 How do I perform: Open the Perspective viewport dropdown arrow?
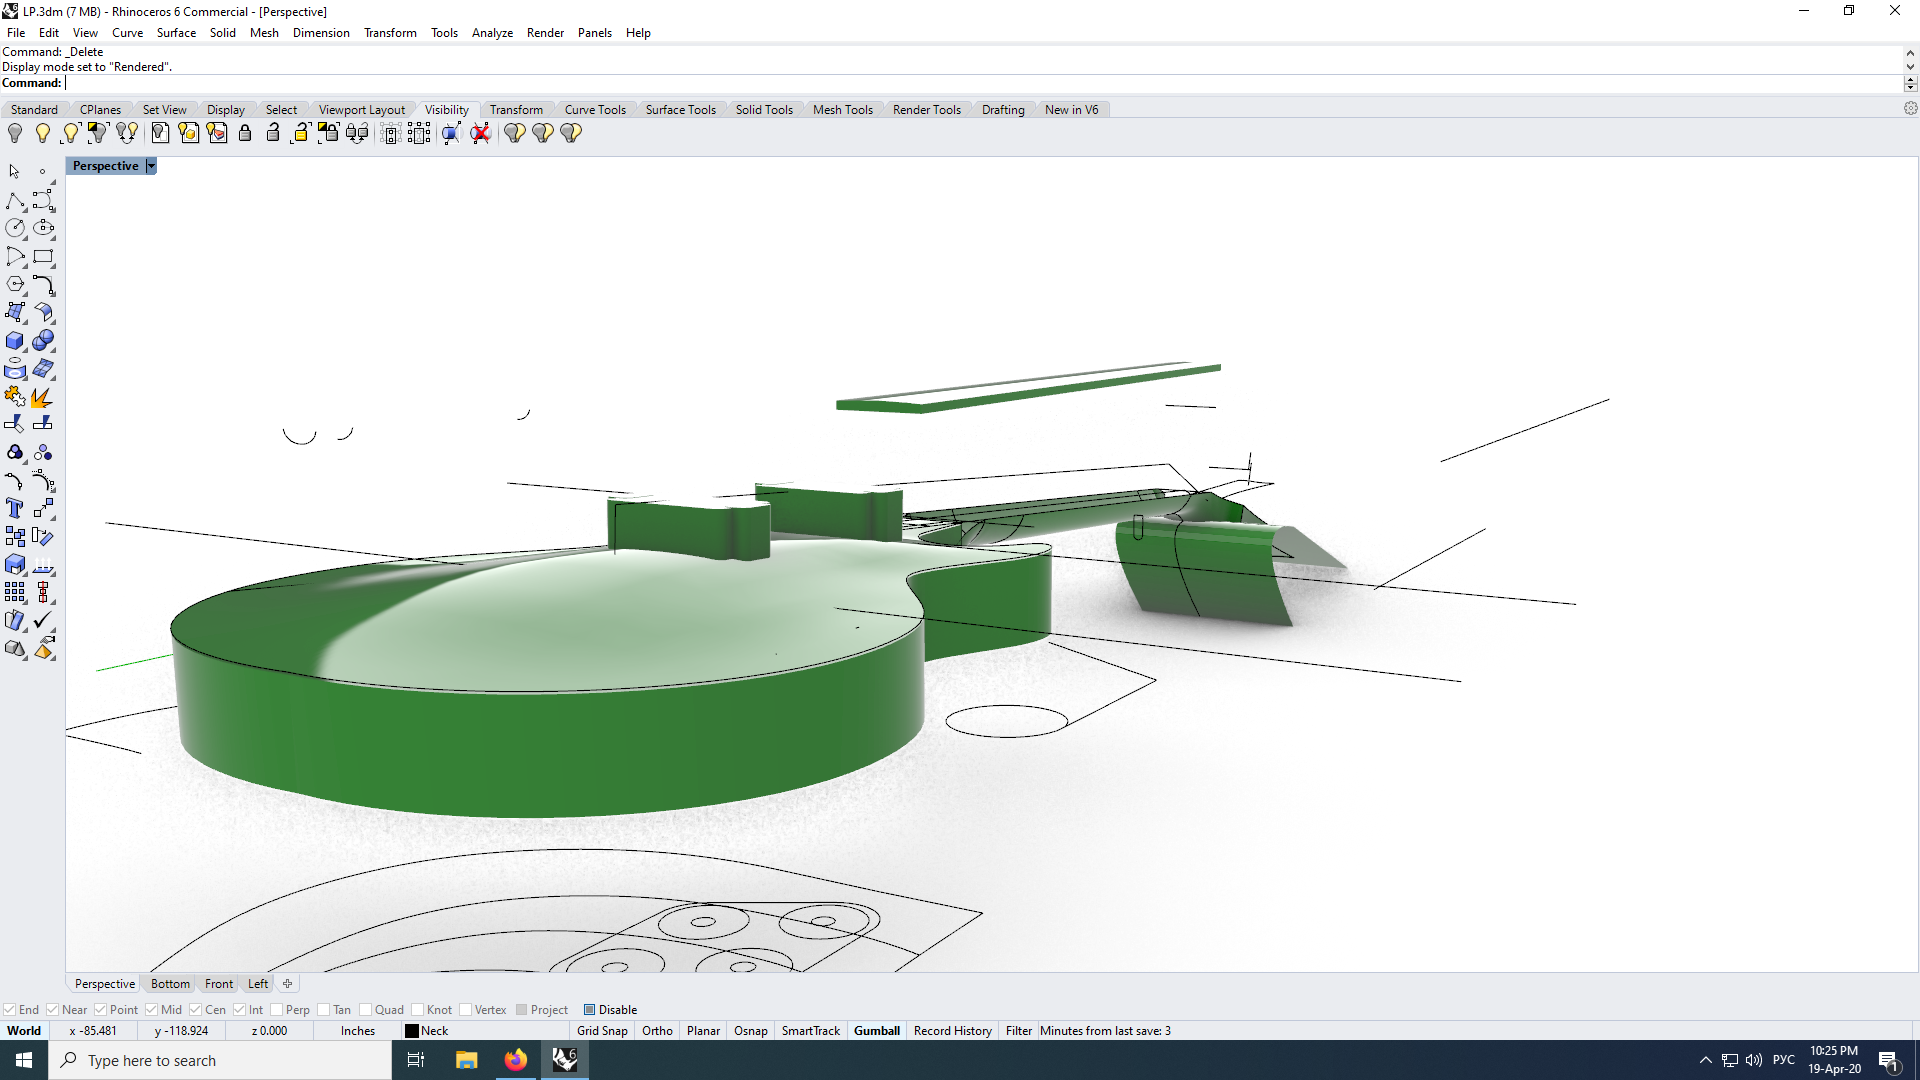pos(151,166)
